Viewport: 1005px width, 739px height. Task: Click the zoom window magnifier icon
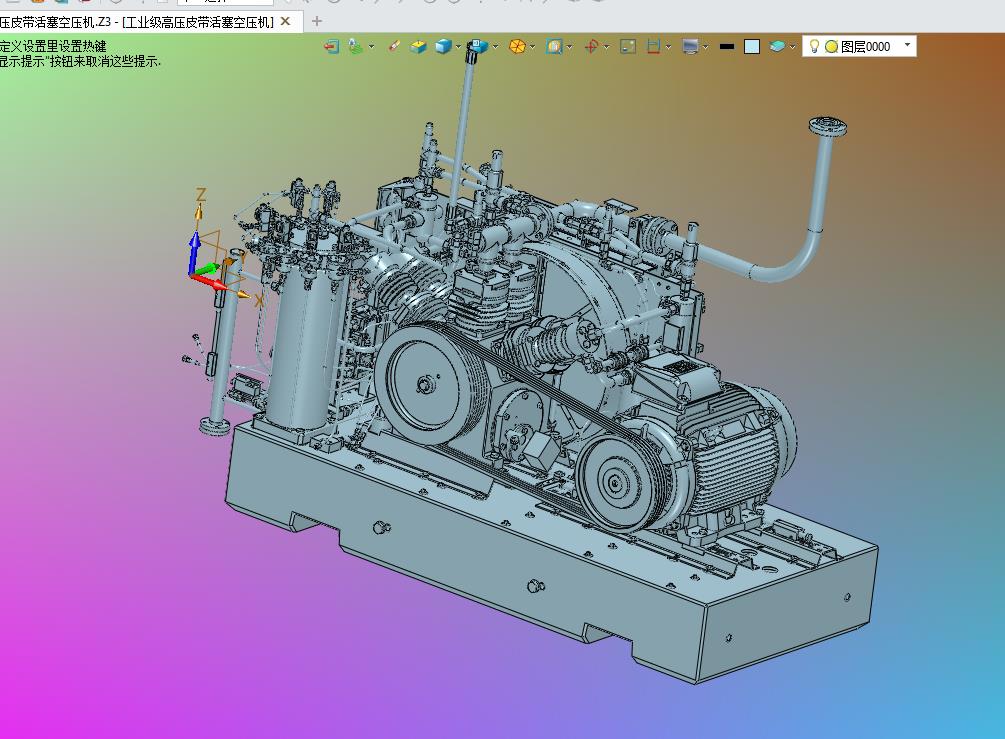(554, 46)
